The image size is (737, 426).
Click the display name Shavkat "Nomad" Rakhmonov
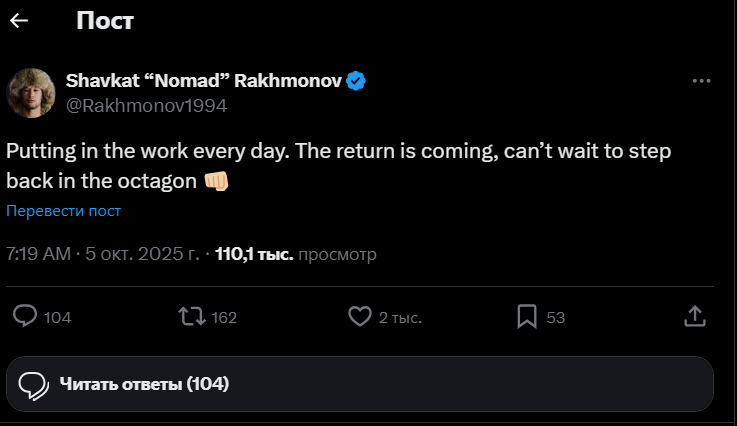pos(203,81)
